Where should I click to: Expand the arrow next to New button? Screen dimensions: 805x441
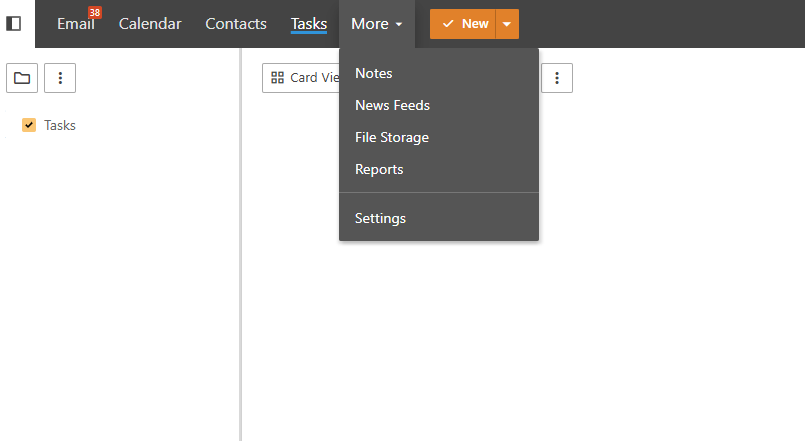point(507,24)
